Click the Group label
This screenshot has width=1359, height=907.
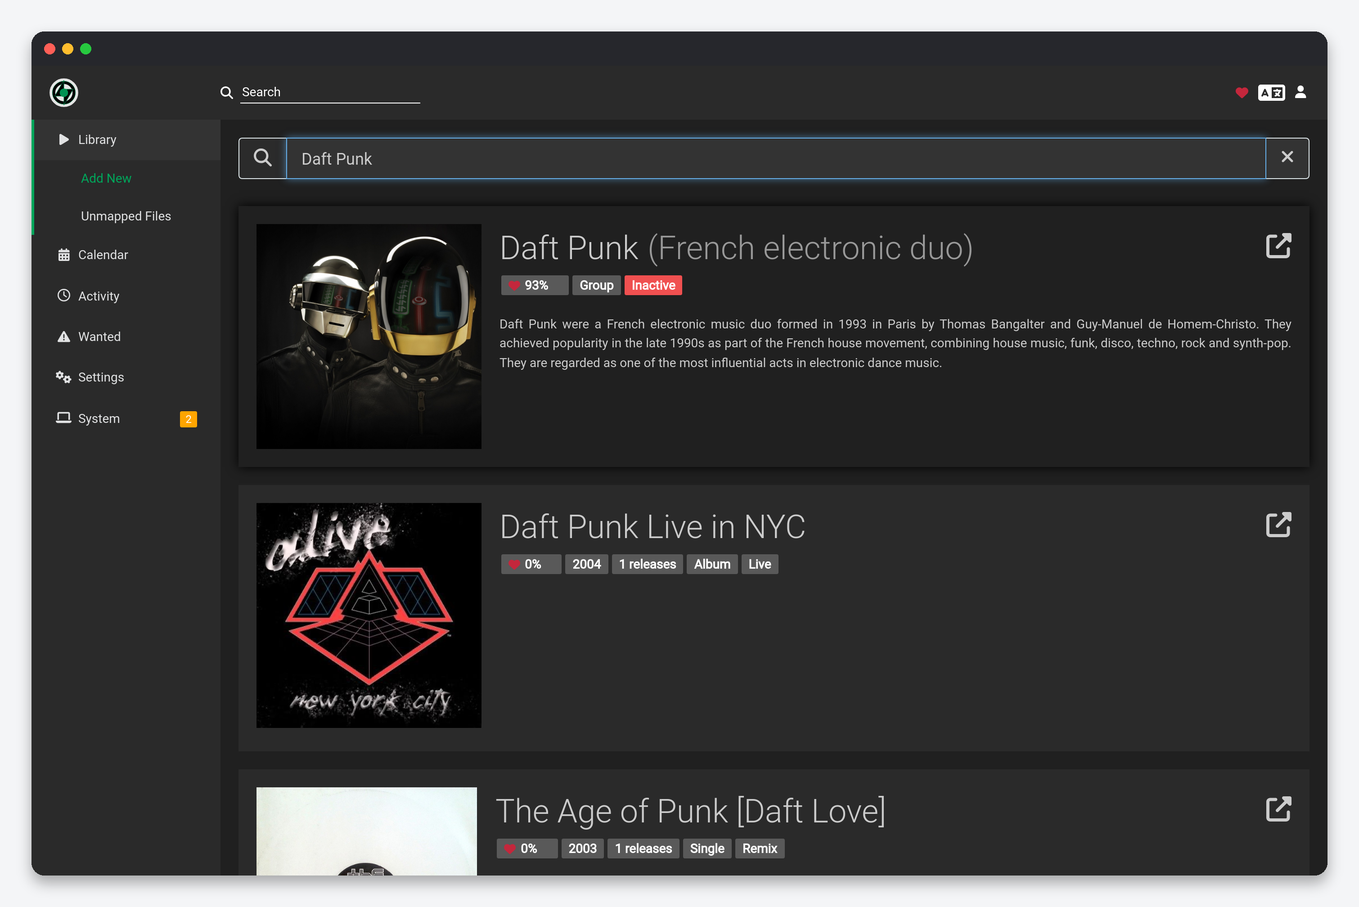click(x=596, y=285)
